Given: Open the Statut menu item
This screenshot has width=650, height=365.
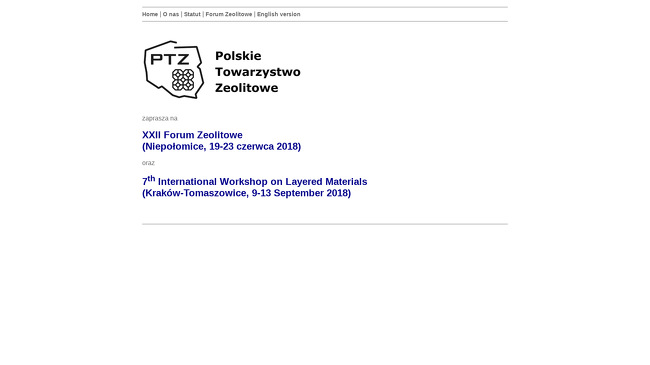Looking at the screenshot, I should (x=192, y=14).
